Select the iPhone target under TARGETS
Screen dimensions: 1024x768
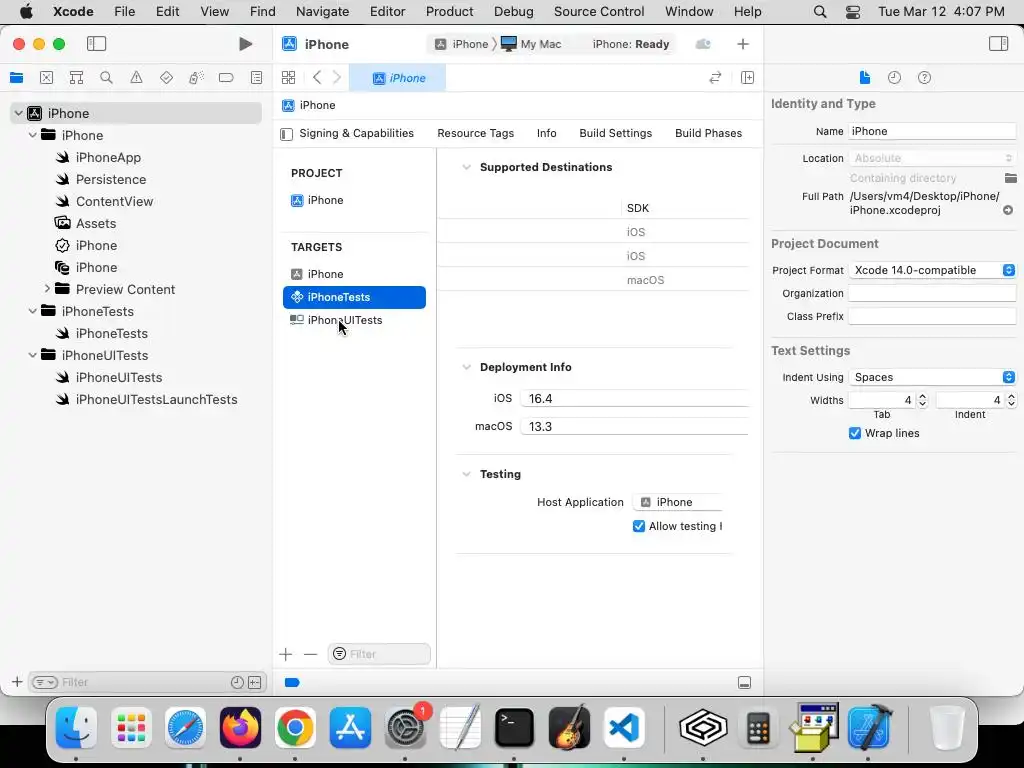[354, 274]
